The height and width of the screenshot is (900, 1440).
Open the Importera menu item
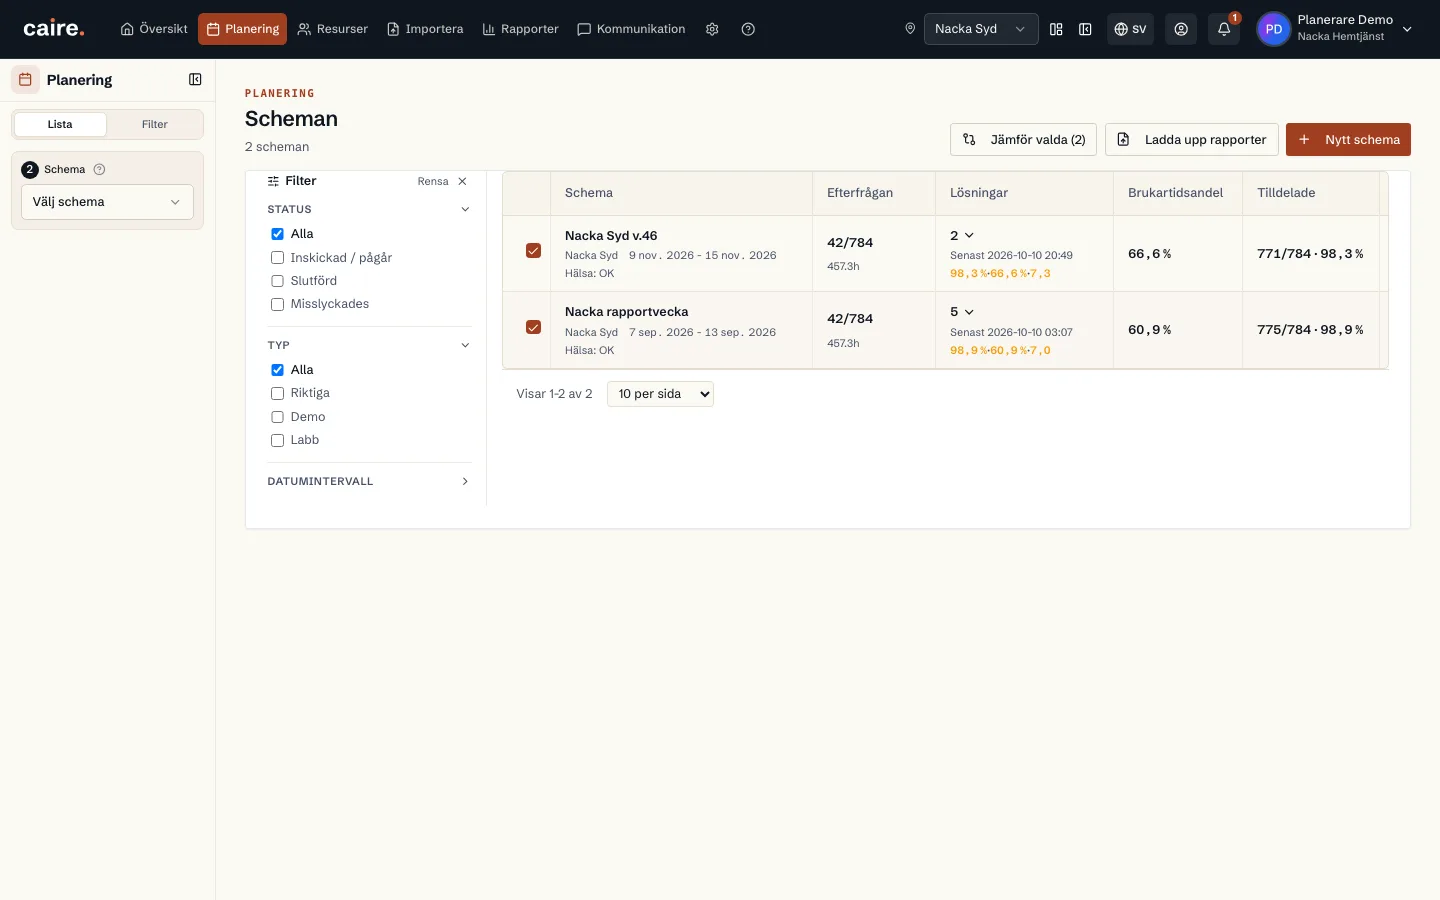tap(425, 29)
